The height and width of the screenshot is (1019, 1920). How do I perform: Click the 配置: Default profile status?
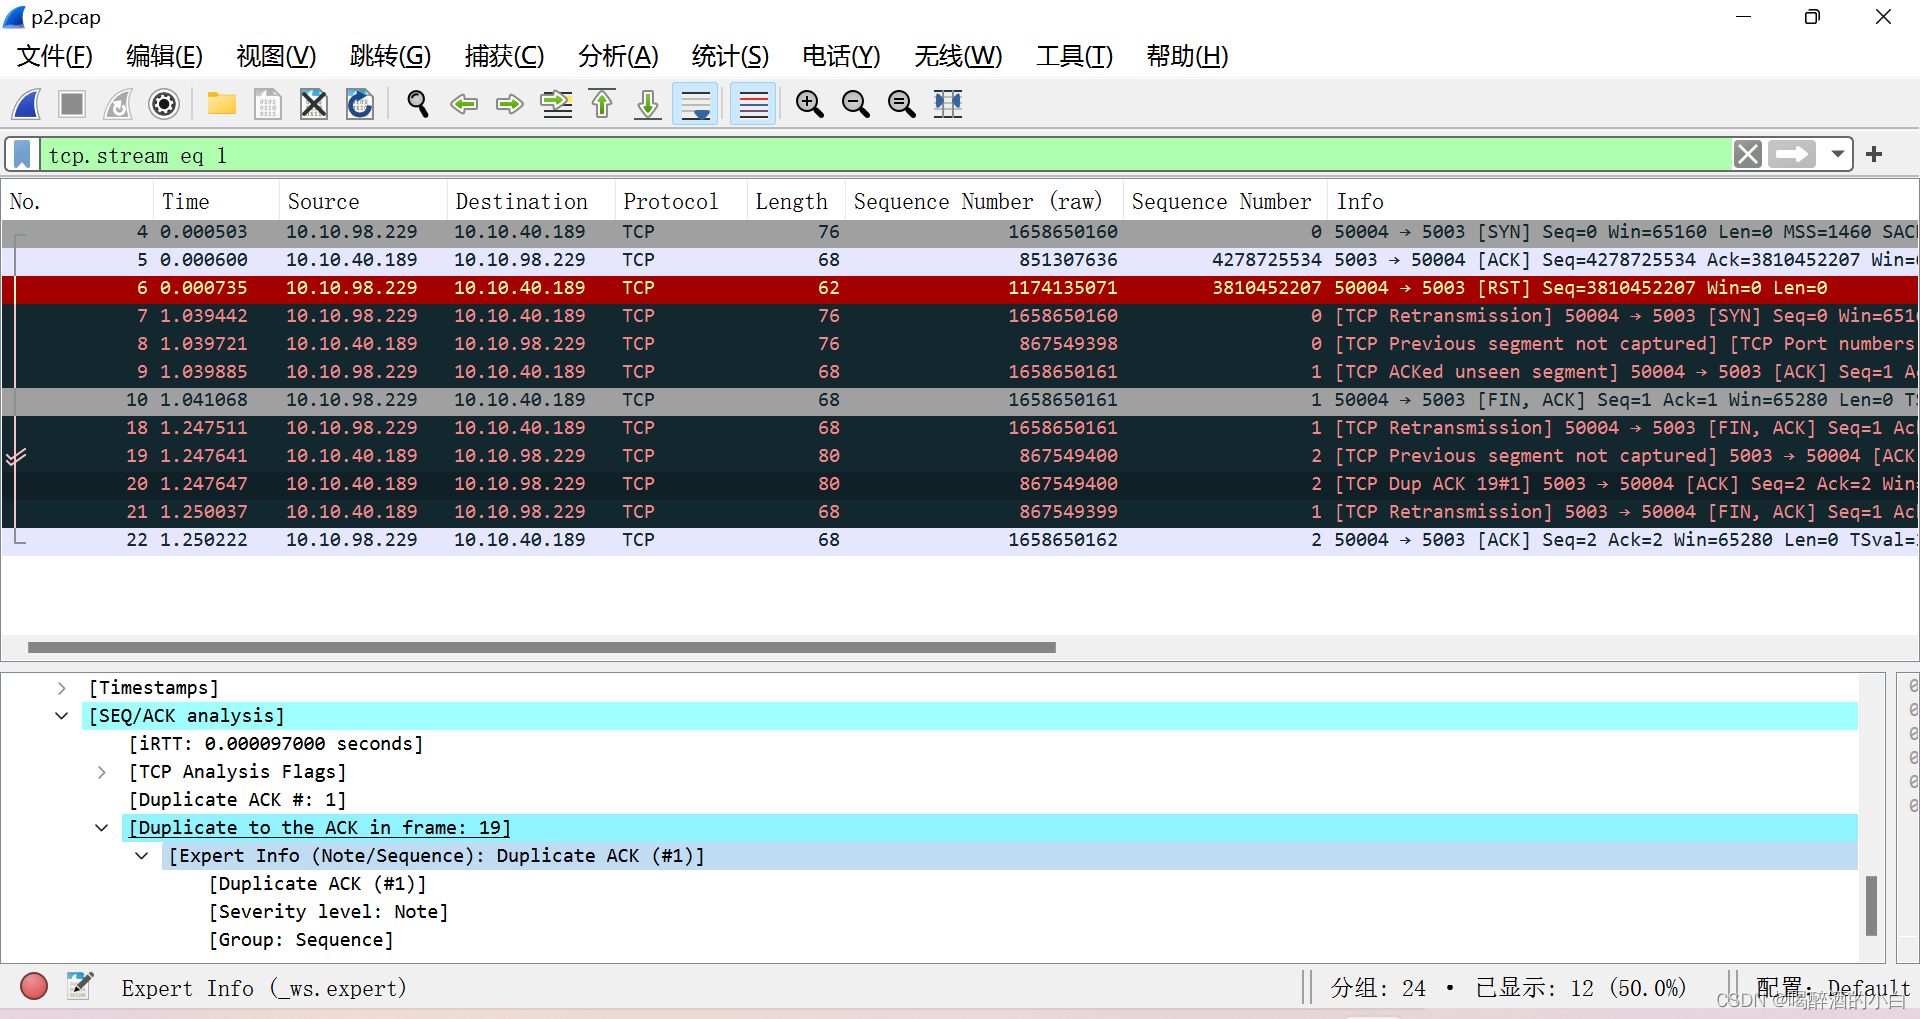pos(1833,988)
